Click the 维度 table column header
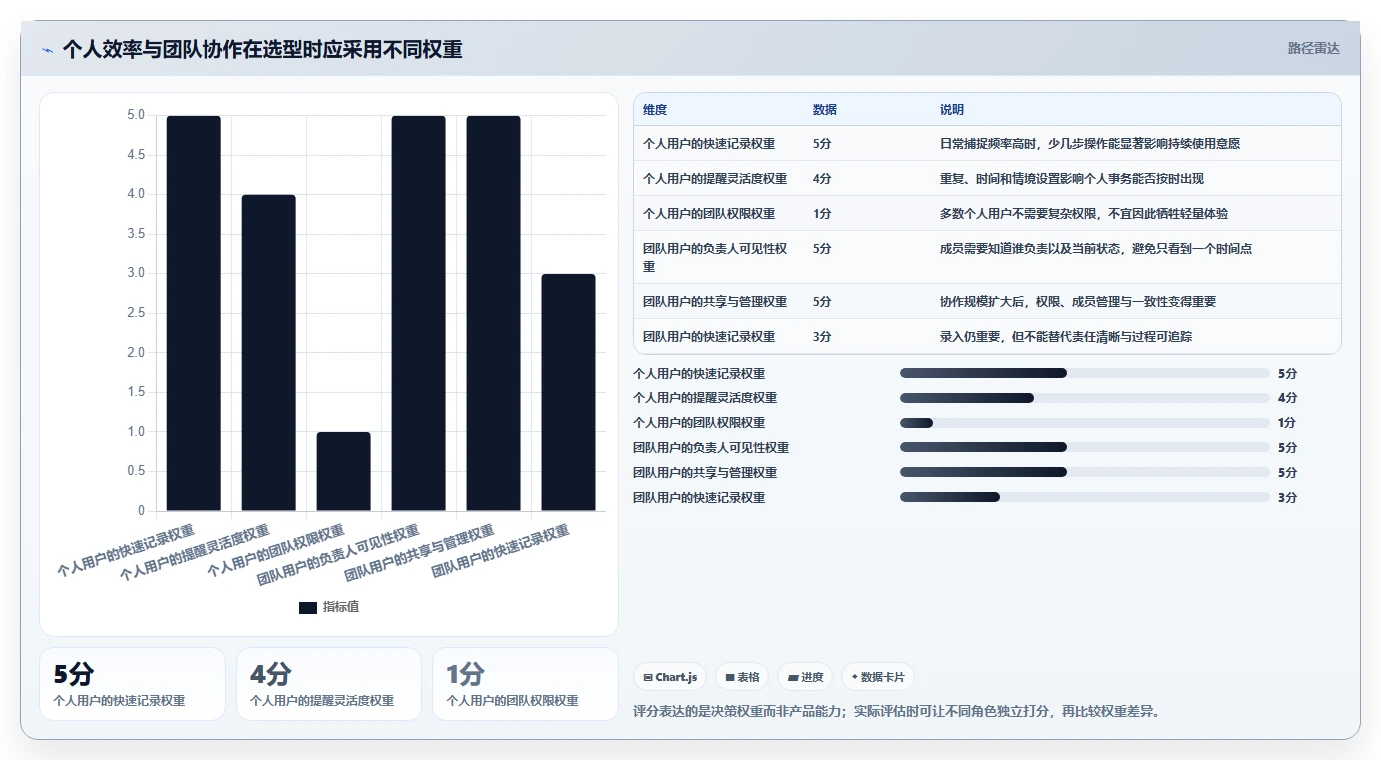This screenshot has width=1381, height=760. pos(655,110)
